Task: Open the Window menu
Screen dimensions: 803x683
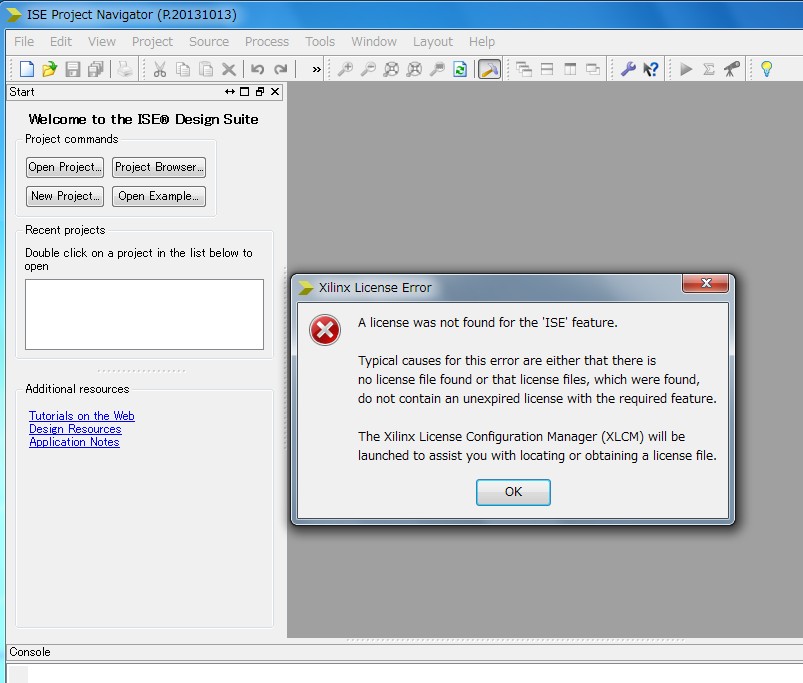Action: tap(374, 41)
